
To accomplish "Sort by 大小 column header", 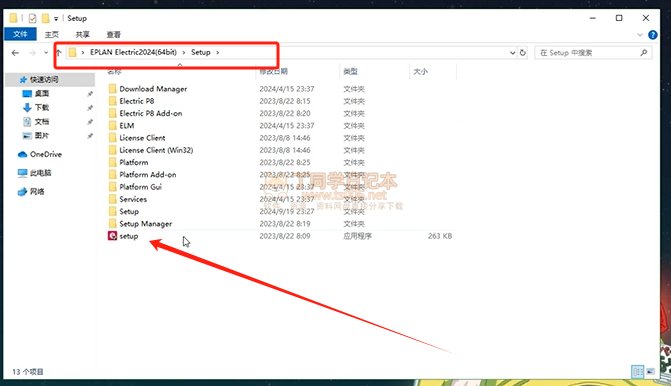I will click(420, 71).
